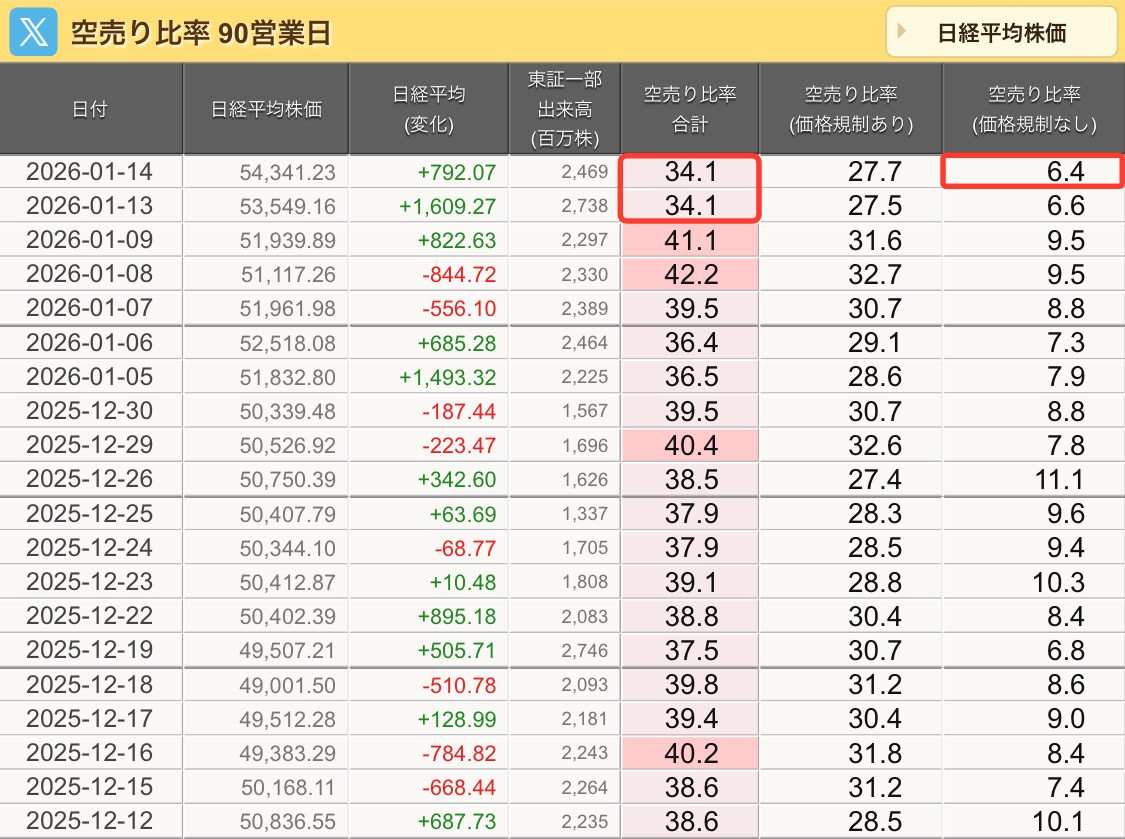1125x839 pixels.
Task: Select the date 2026-01-14 in the table
Action: [91, 170]
